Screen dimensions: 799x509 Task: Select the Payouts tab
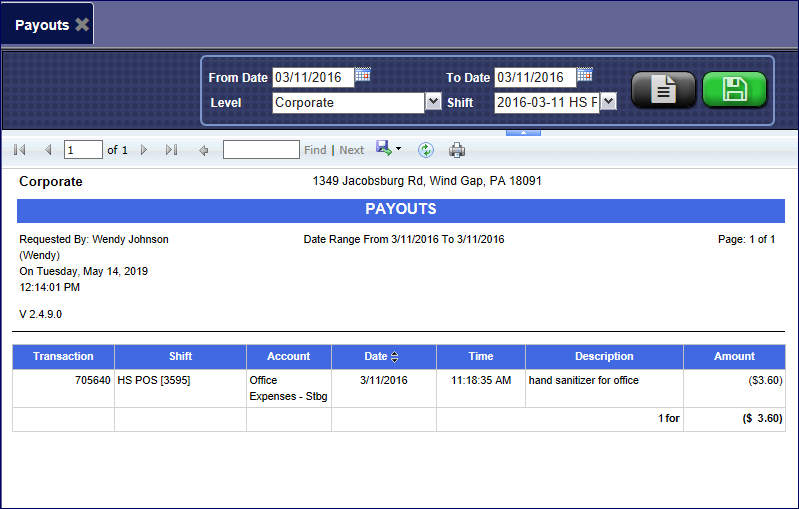(x=41, y=25)
